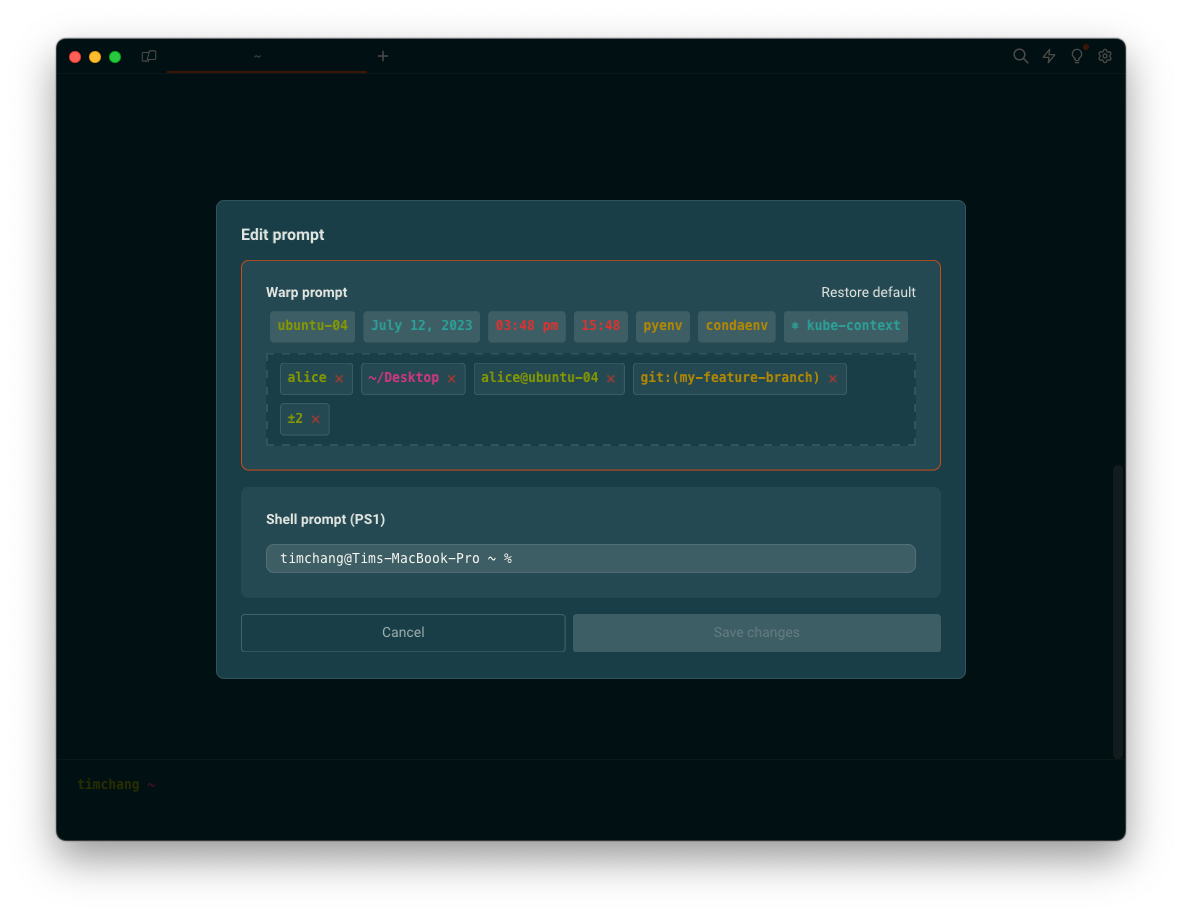This screenshot has height=915, width=1182.
Task: Select the ~ terminal tab
Action: 267,57
